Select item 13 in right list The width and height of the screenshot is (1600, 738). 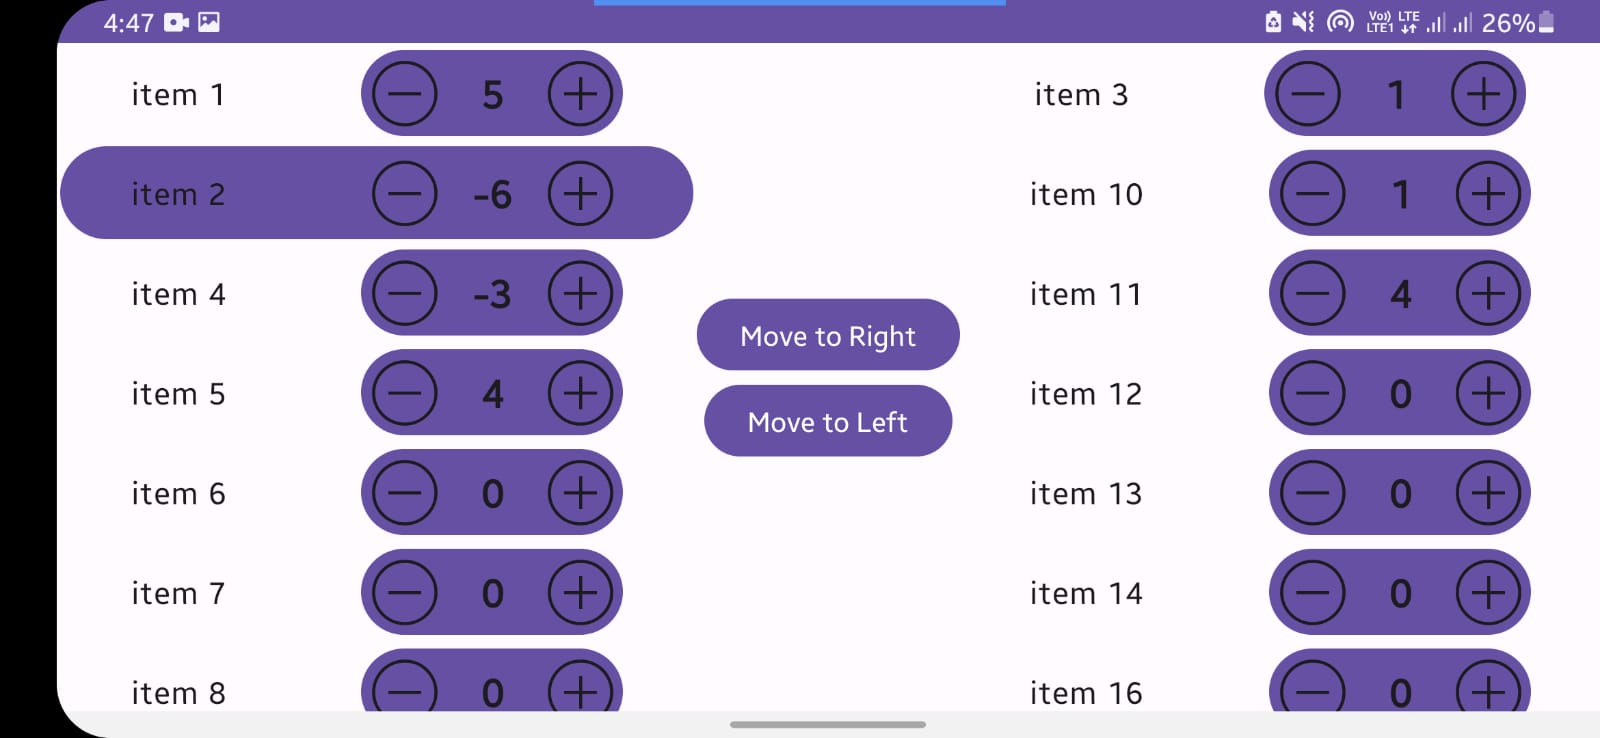tap(1086, 494)
